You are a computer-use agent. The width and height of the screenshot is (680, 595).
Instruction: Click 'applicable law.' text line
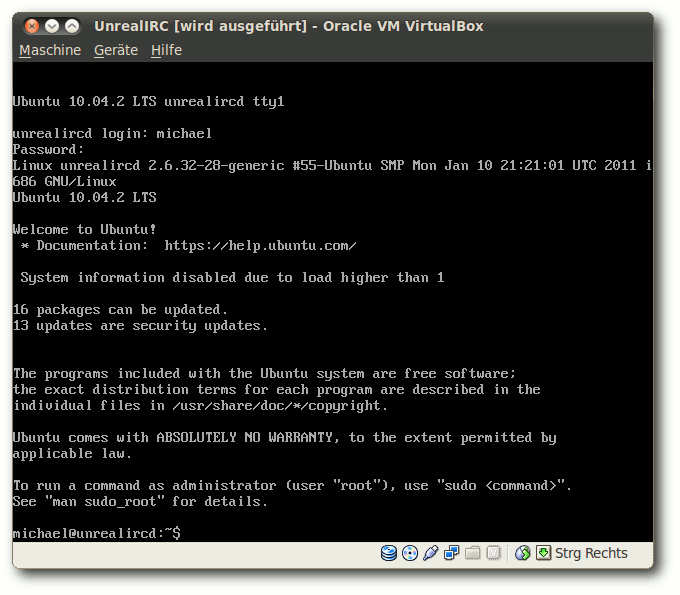pyautogui.click(x=72, y=454)
